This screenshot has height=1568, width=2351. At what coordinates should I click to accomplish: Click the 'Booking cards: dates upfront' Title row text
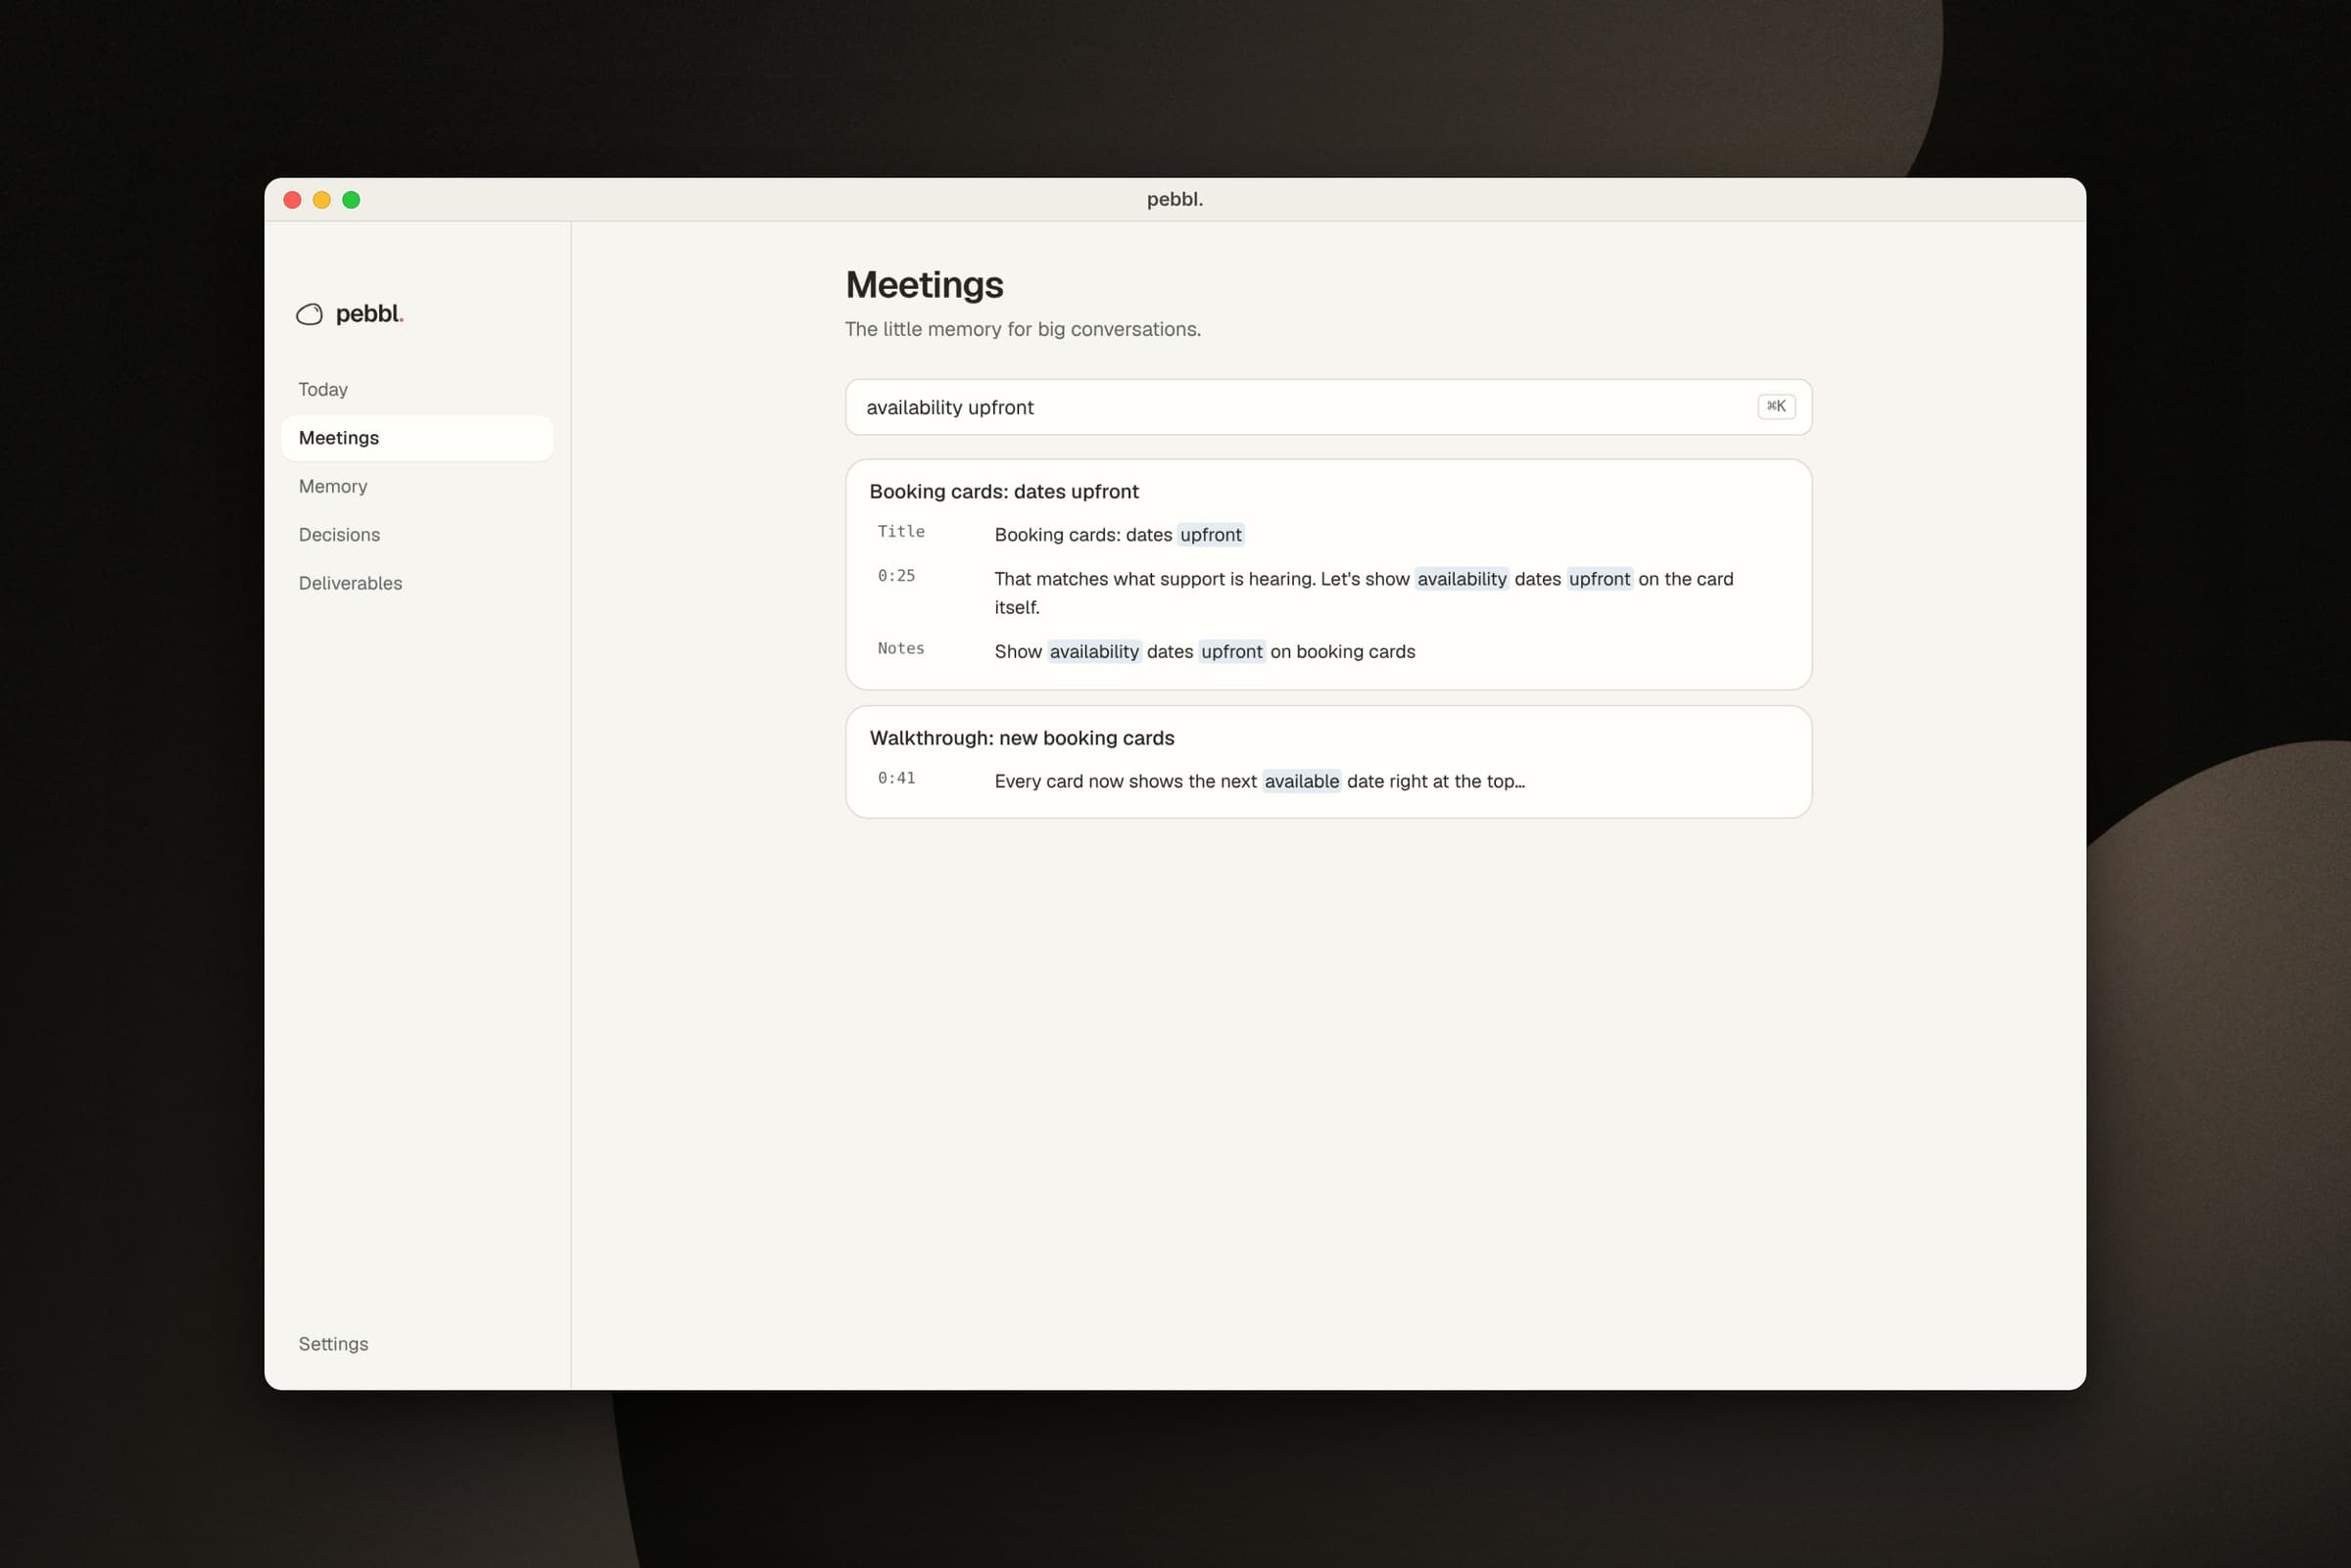point(1118,535)
